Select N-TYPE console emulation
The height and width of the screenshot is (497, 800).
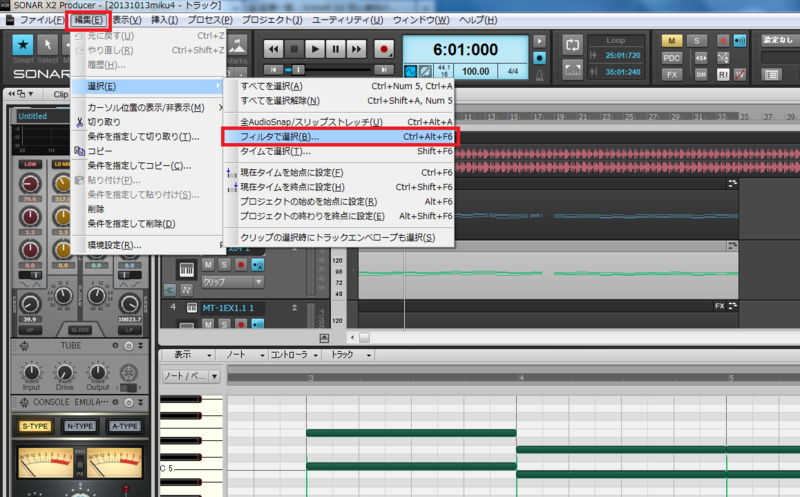coord(80,426)
